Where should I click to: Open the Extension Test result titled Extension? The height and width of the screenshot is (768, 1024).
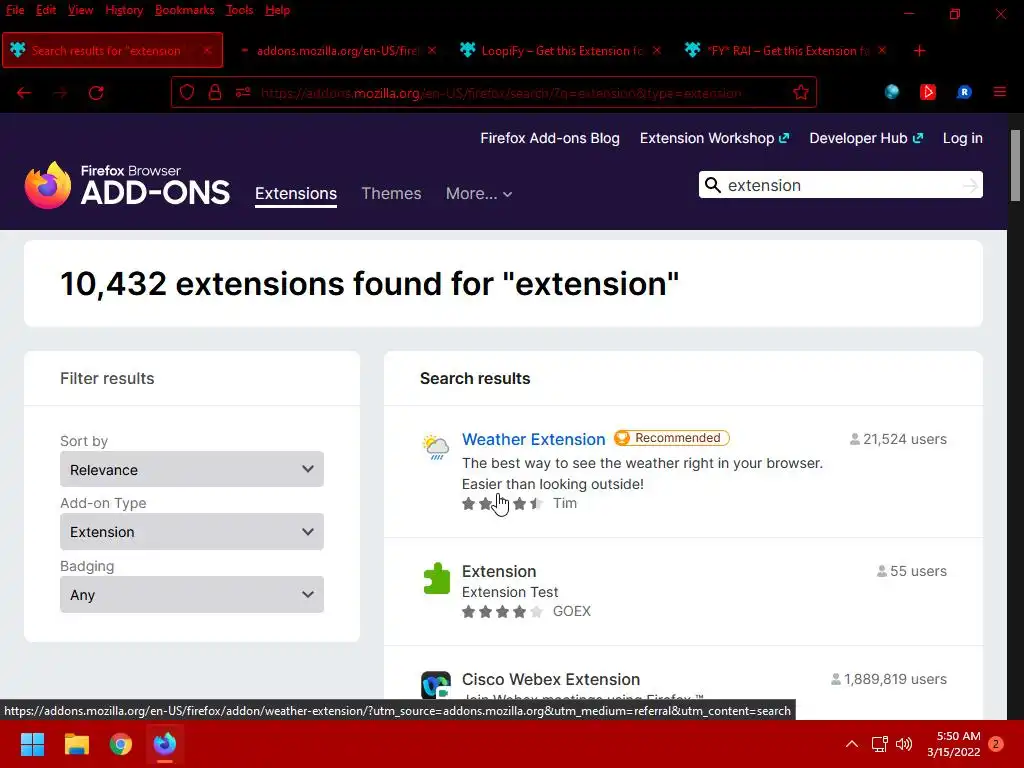(499, 571)
